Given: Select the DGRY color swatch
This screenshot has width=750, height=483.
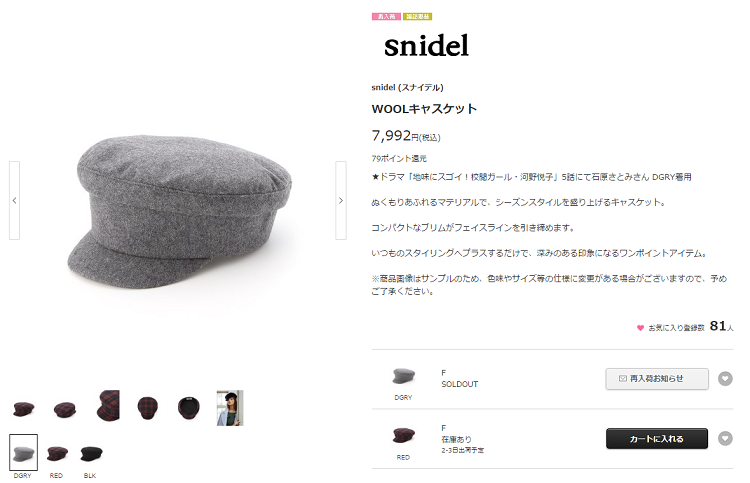Looking at the screenshot, I should click(x=23, y=453).
